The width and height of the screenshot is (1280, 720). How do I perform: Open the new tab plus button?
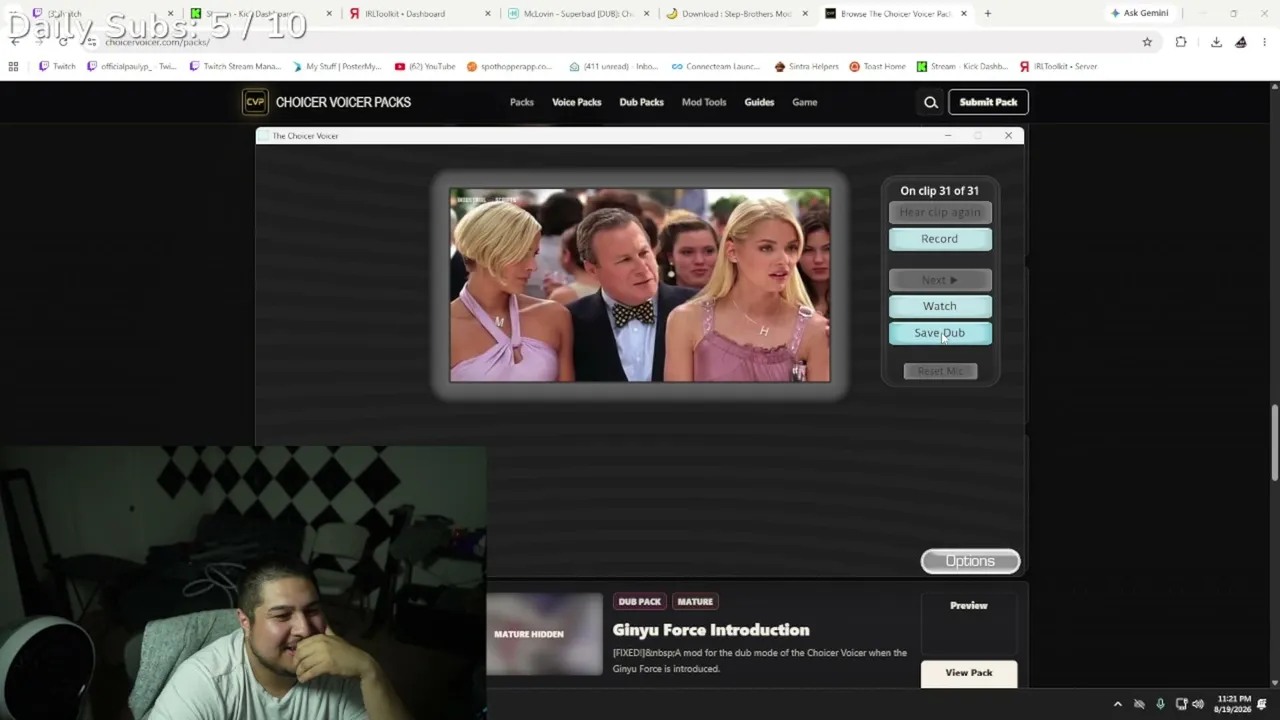987,14
